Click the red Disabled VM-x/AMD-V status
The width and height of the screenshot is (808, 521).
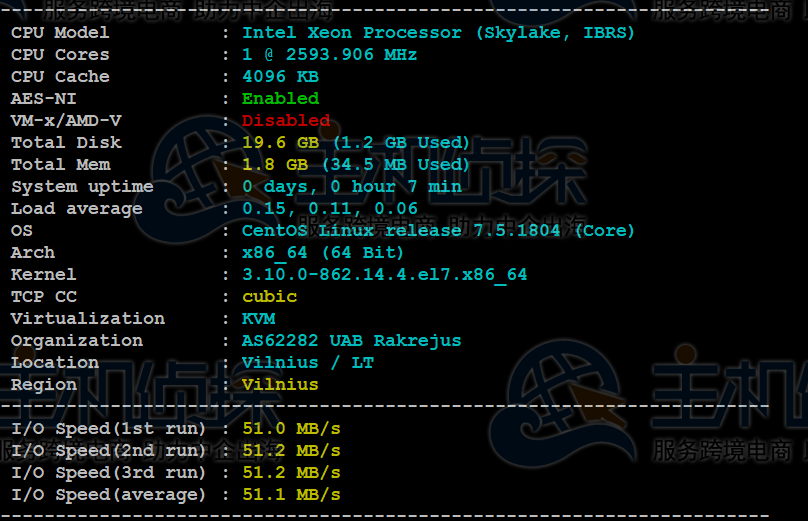pyautogui.click(x=286, y=121)
